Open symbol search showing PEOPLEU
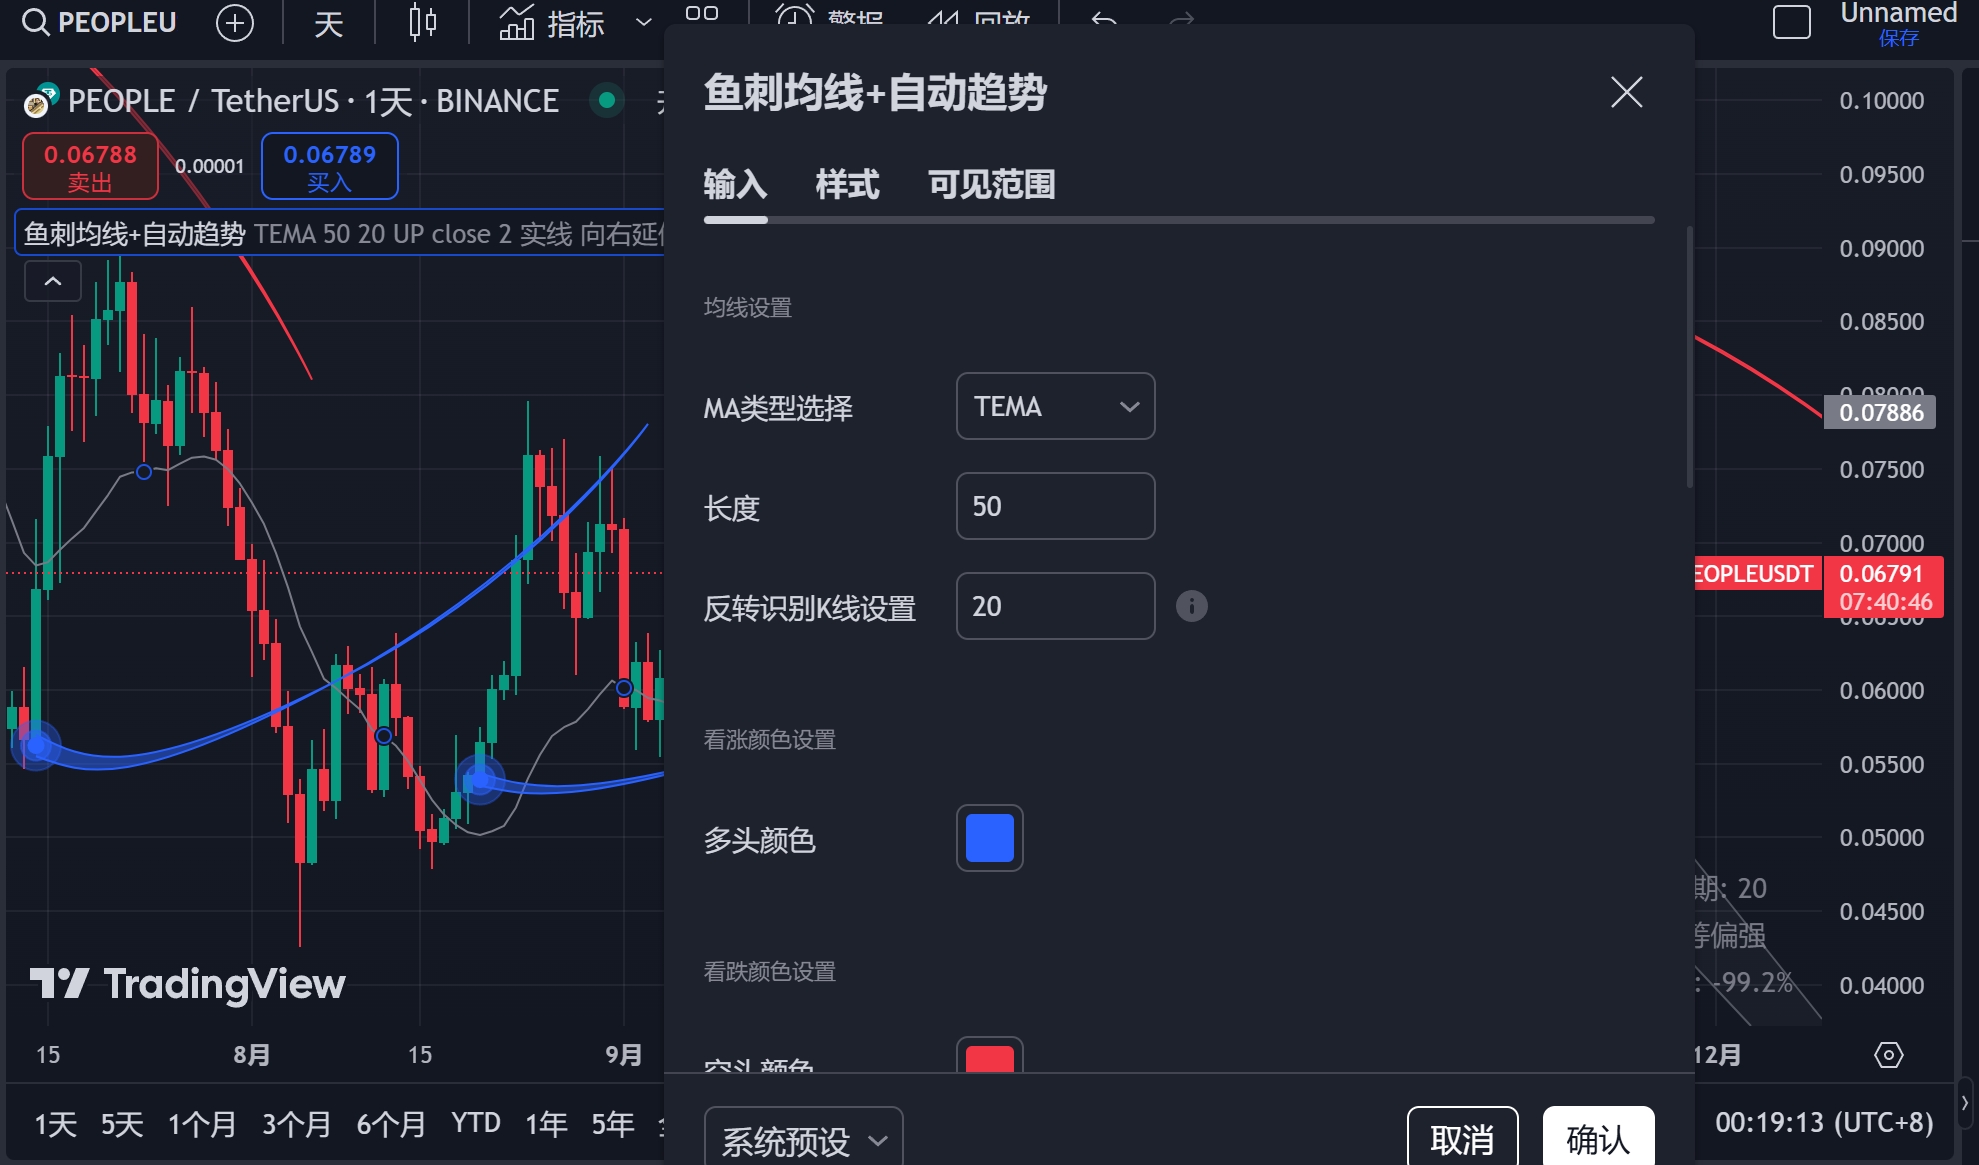Image resolution: width=1979 pixels, height=1165 pixels. point(99,22)
